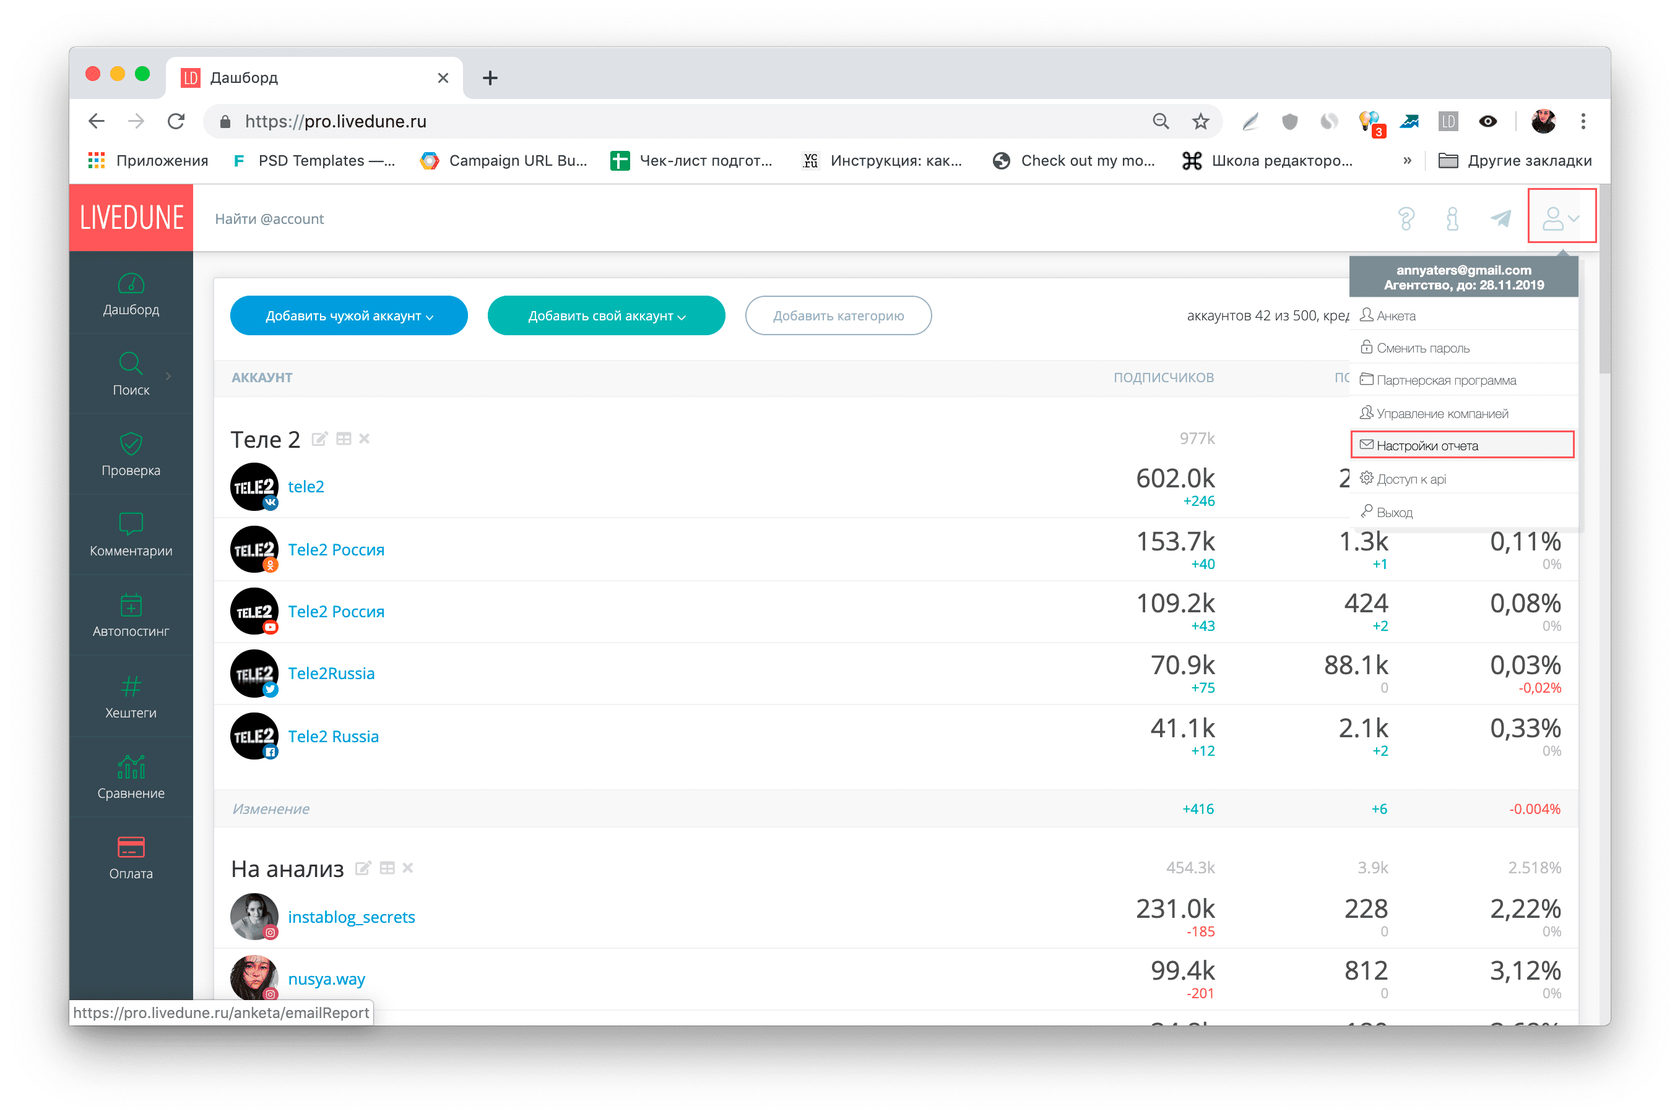Open the Комментарии section
Viewport: 1680px width, 1117px height.
click(131, 536)
